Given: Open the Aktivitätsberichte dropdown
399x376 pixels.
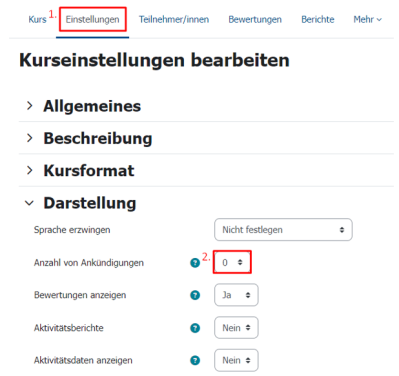Looking at the screenshot, I should pos(236,328).
